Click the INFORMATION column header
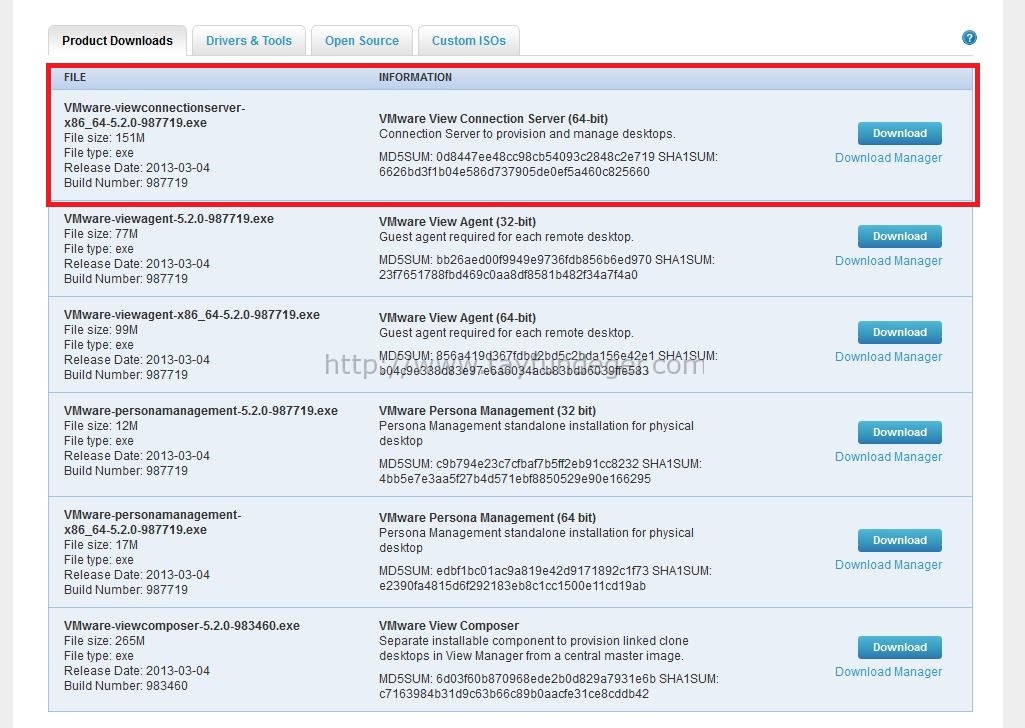The height and width of the screenshot is (728, 1025). [x=415, y=77]
